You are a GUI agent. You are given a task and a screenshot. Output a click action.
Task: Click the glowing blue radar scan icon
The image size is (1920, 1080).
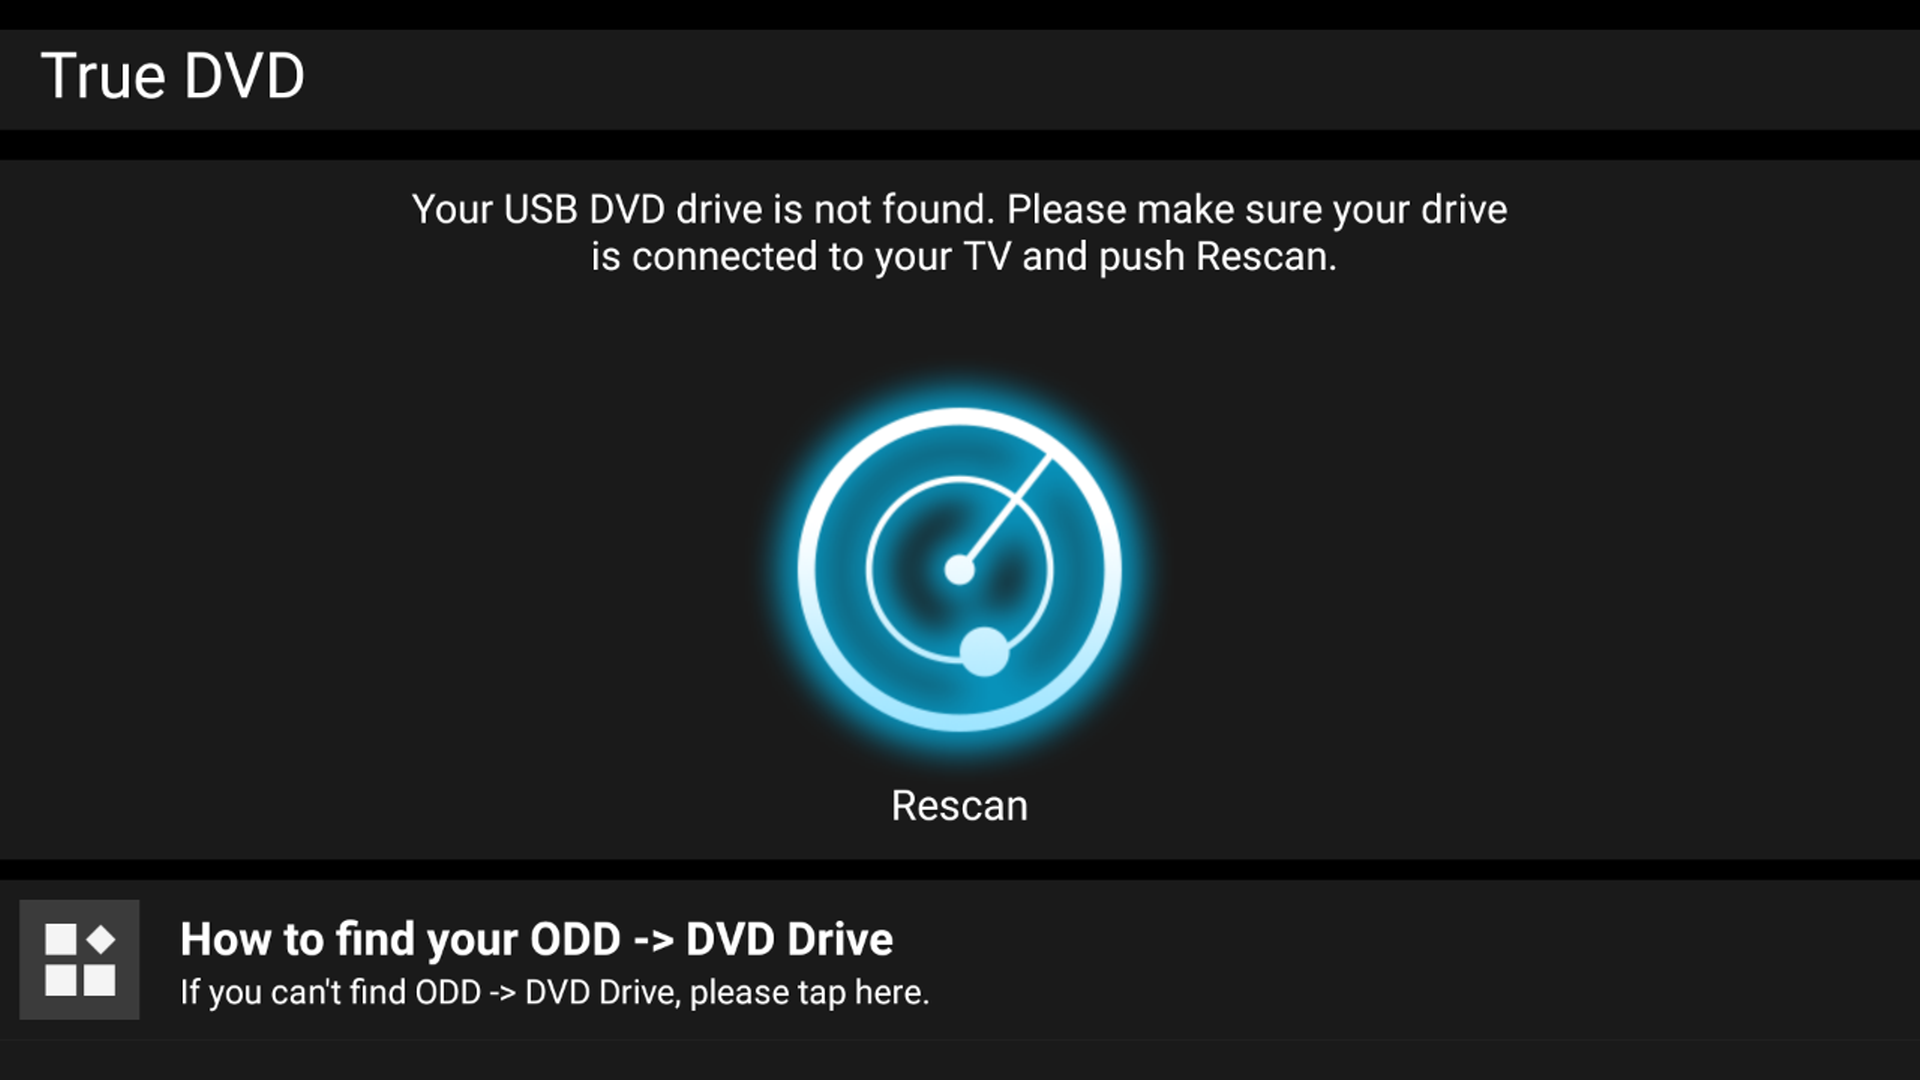[959, 569]
